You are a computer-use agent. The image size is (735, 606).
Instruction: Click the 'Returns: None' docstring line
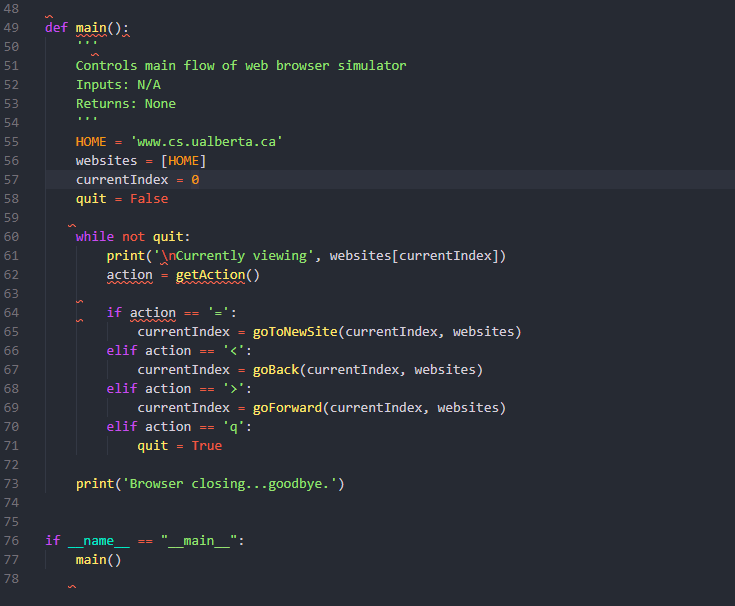coord(126,104)
